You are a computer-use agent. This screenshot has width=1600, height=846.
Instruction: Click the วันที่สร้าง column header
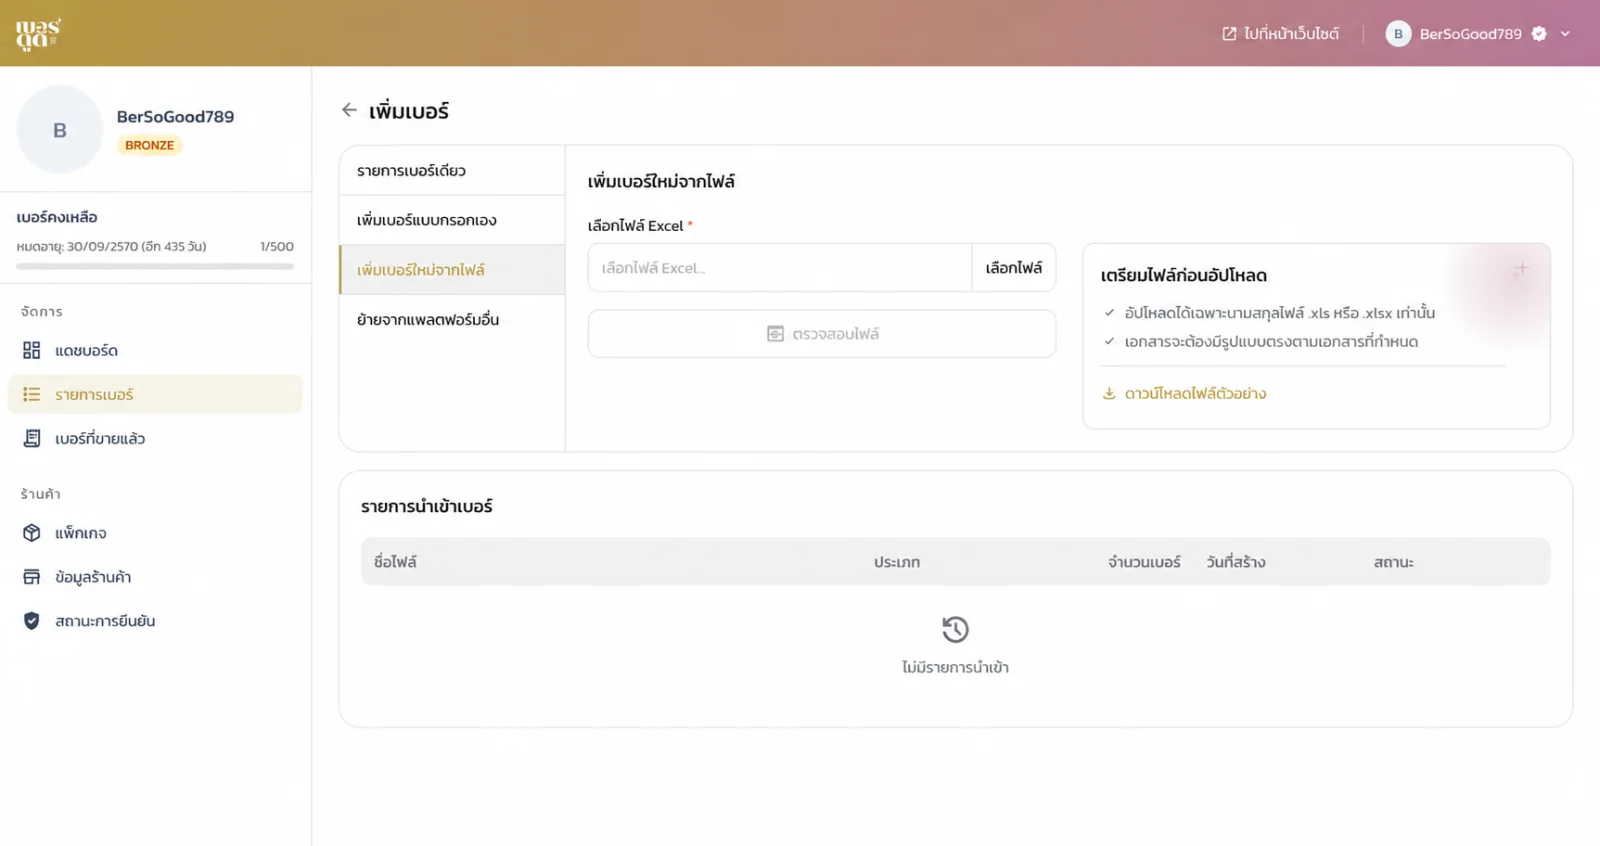pyautogui.click(x=1236, y=562)
